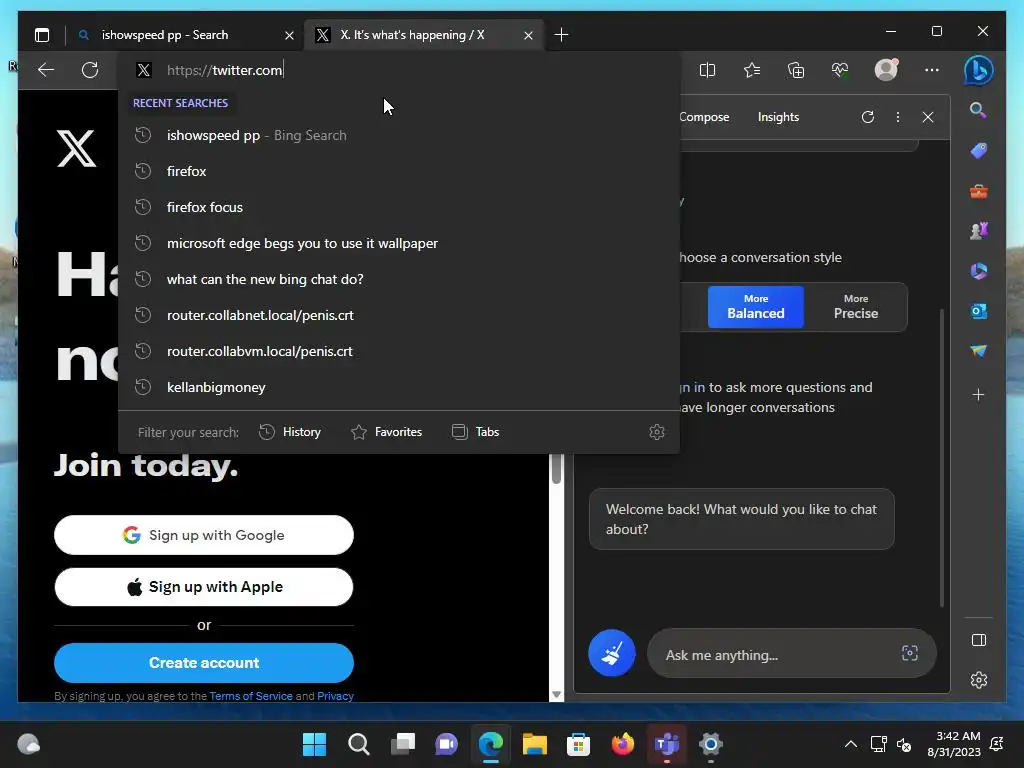Close the ishowspeed pp Search tab

point(289,35)
